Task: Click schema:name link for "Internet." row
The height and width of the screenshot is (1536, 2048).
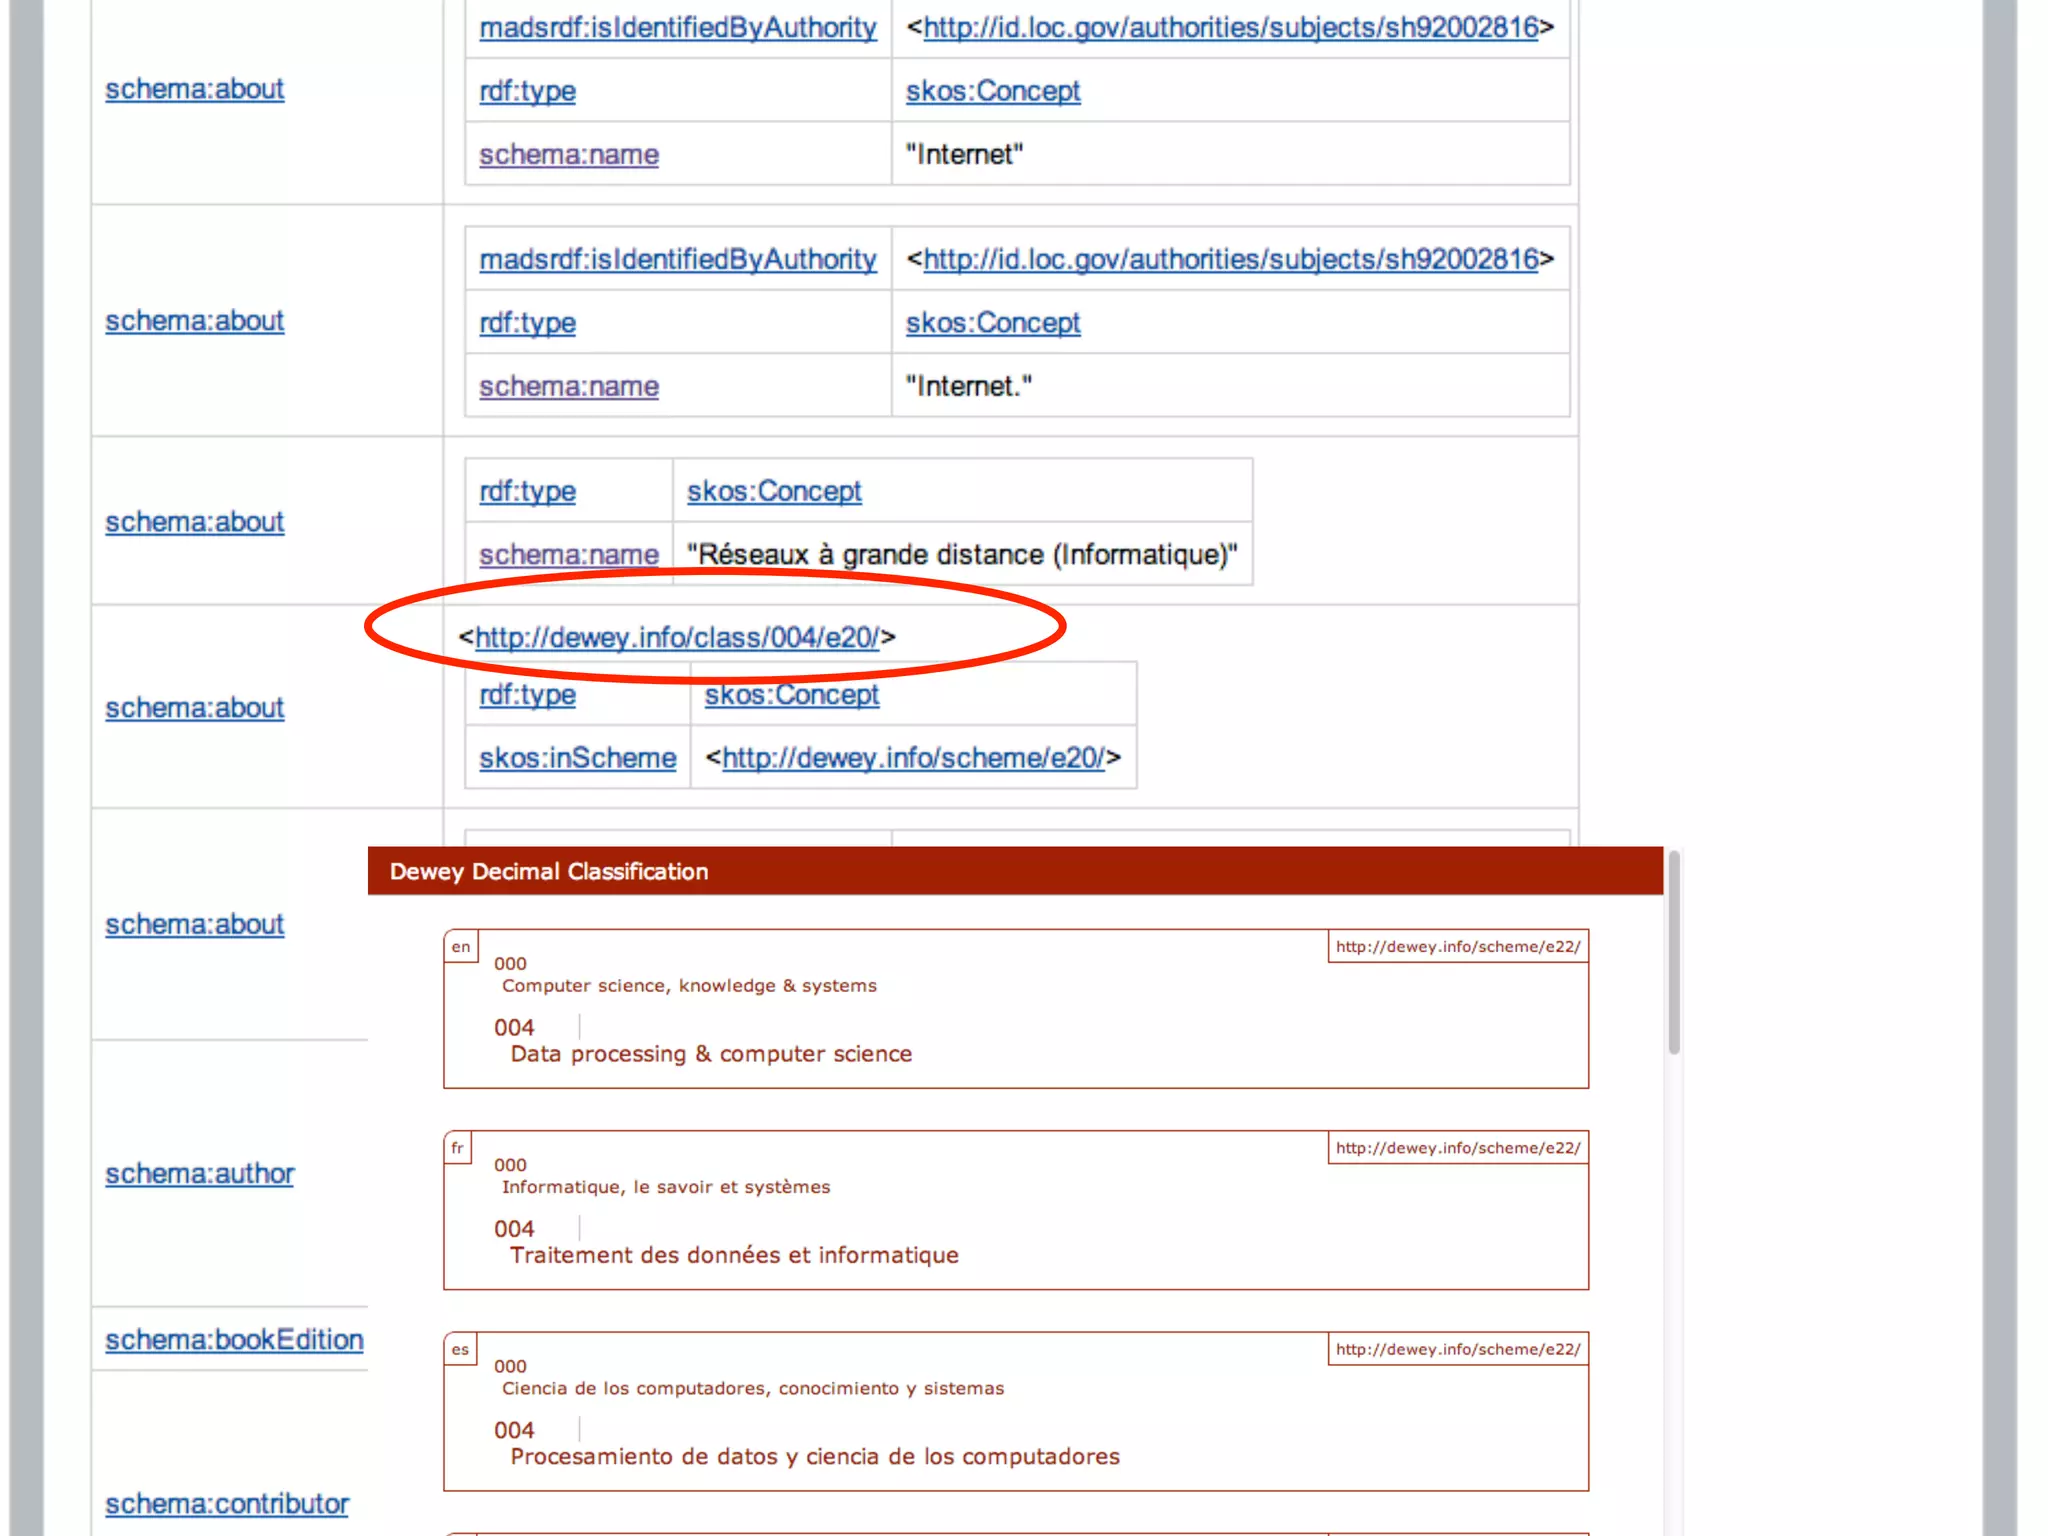Action: [x=568, y=386]
